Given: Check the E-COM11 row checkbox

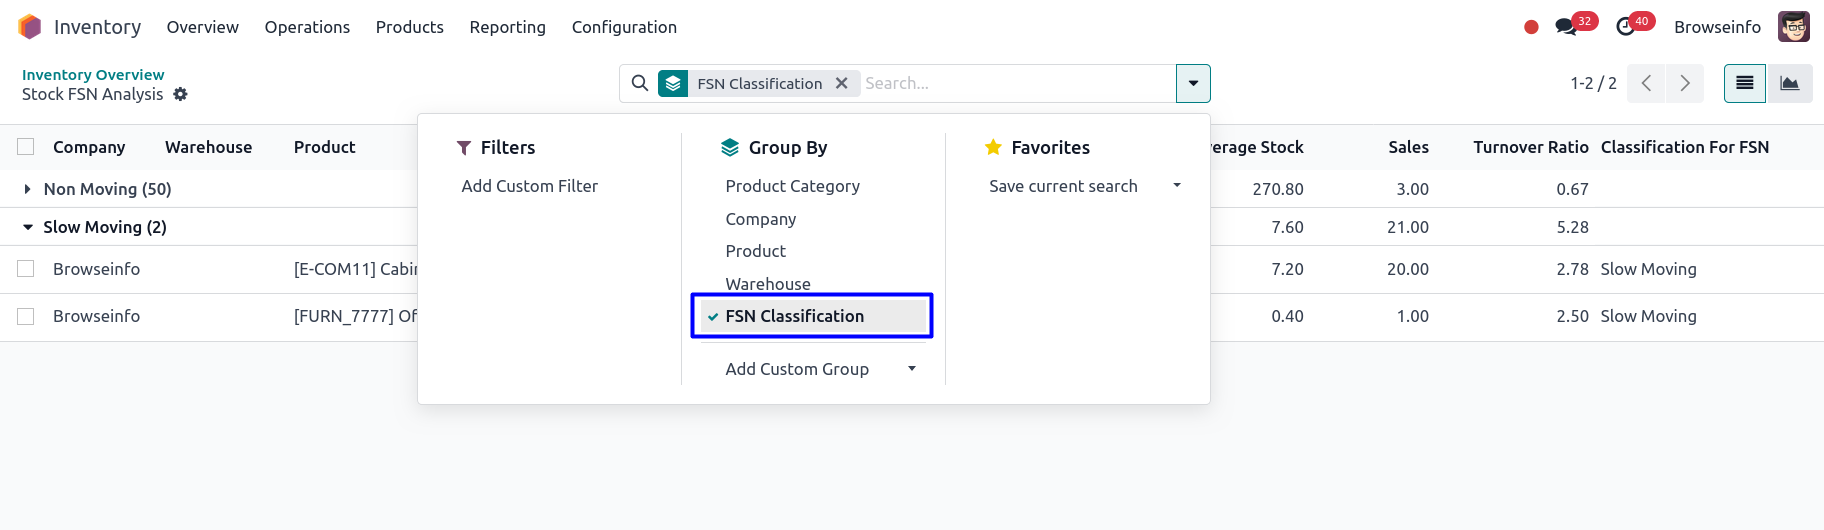Looking at the screenshot, I should [26, 269].
